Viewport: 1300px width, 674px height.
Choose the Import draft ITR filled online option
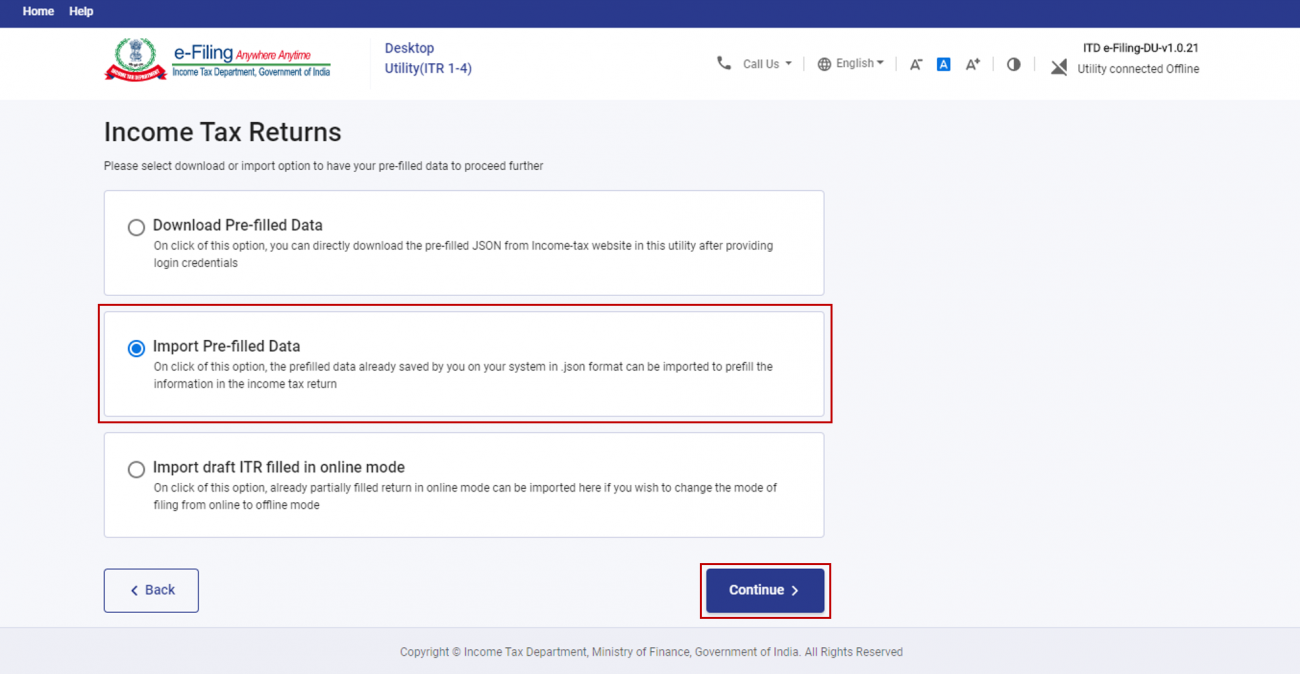pos(136,469)
